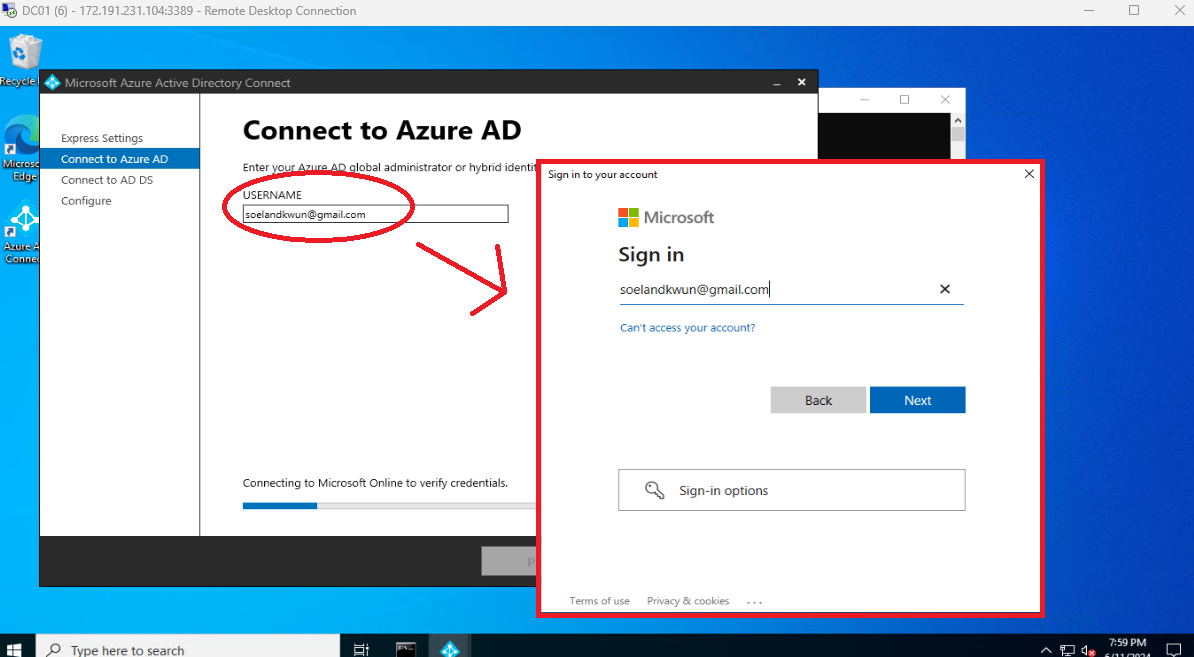Click the Microsoft logo in sign-in dialog
The image size is (1194, 657).
[666, 218]
